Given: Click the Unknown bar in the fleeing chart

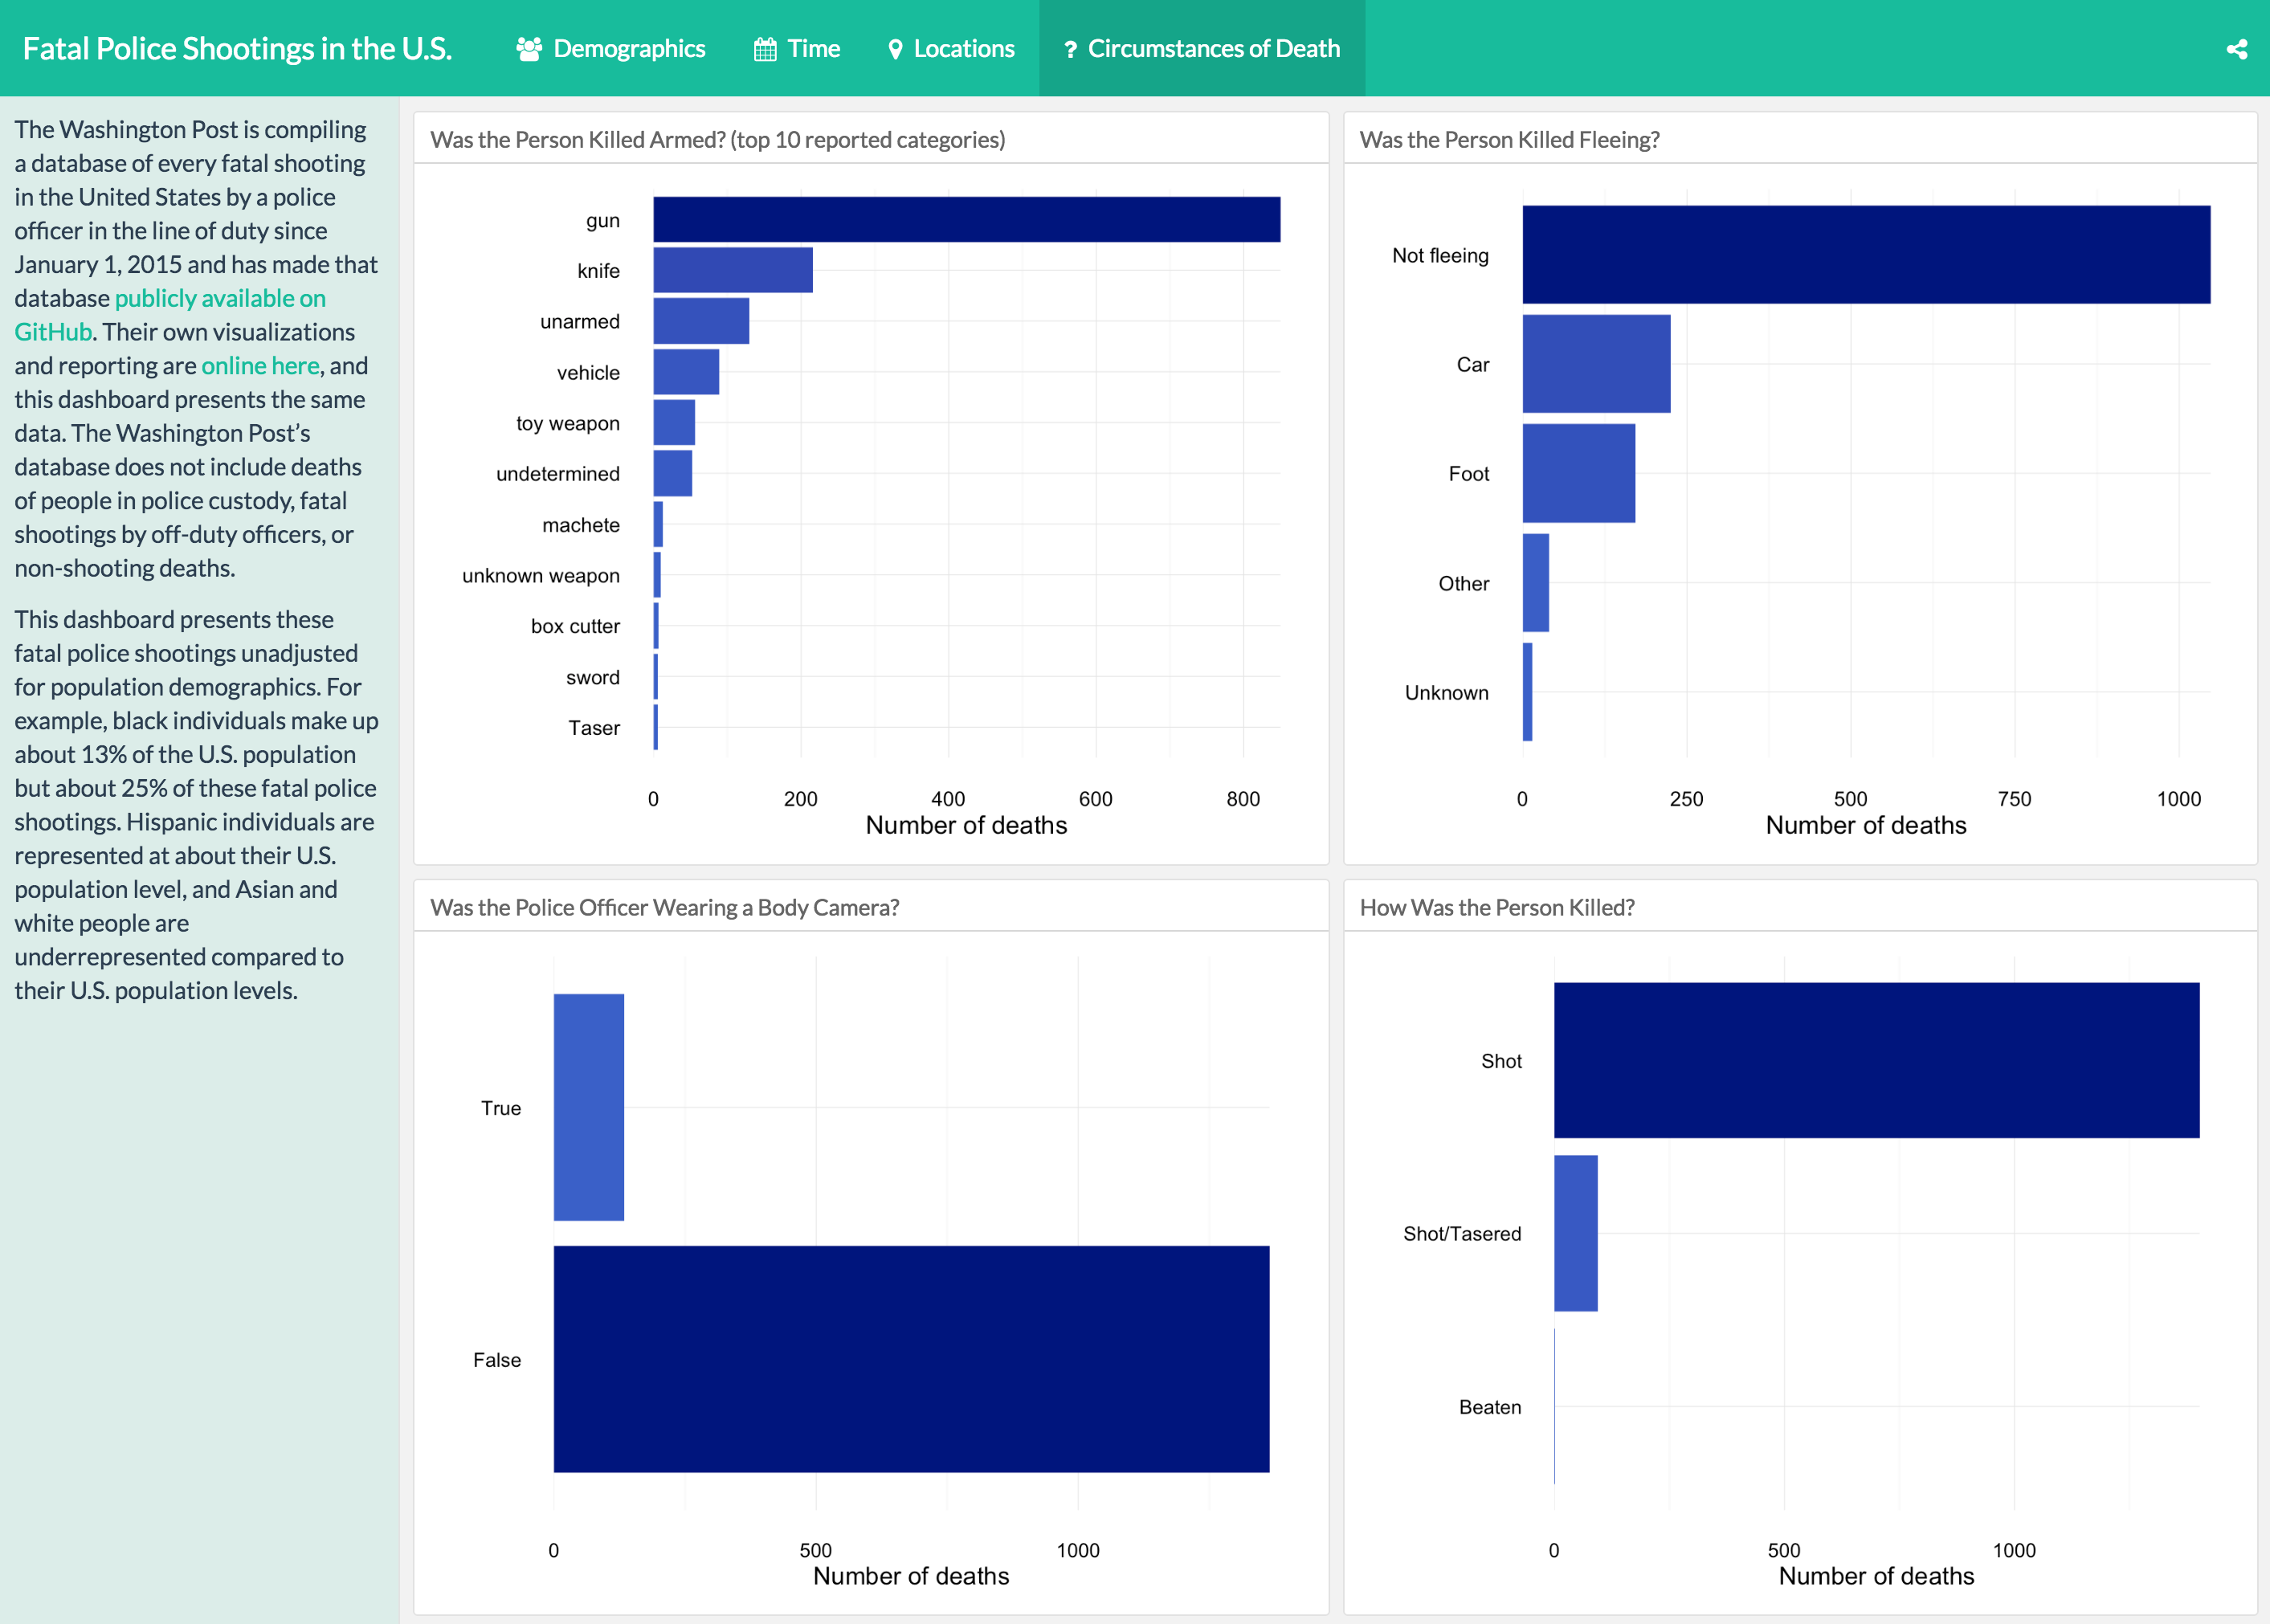Looking at the screenshot, I should click(x=1527, y=692).
